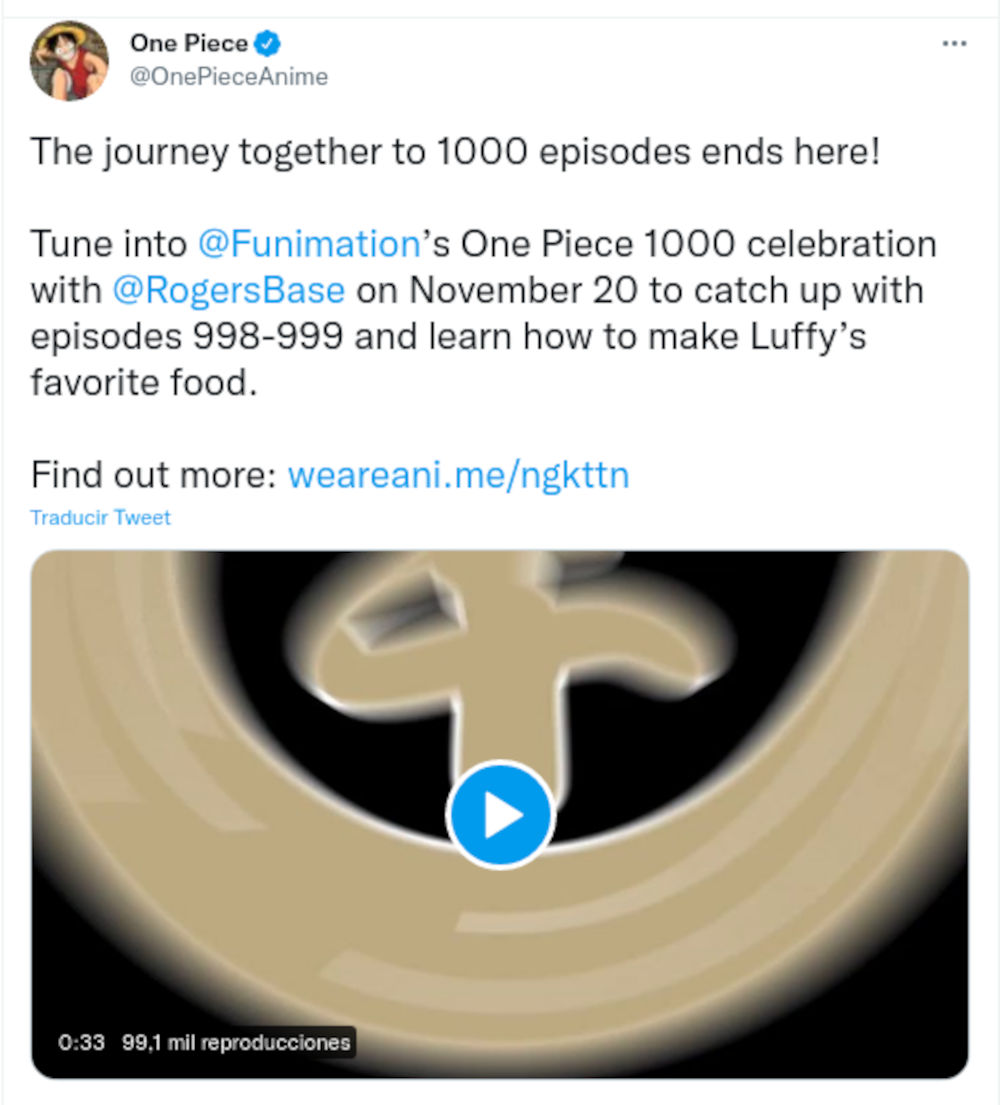Click Traducir Tweet to translate

100,518
